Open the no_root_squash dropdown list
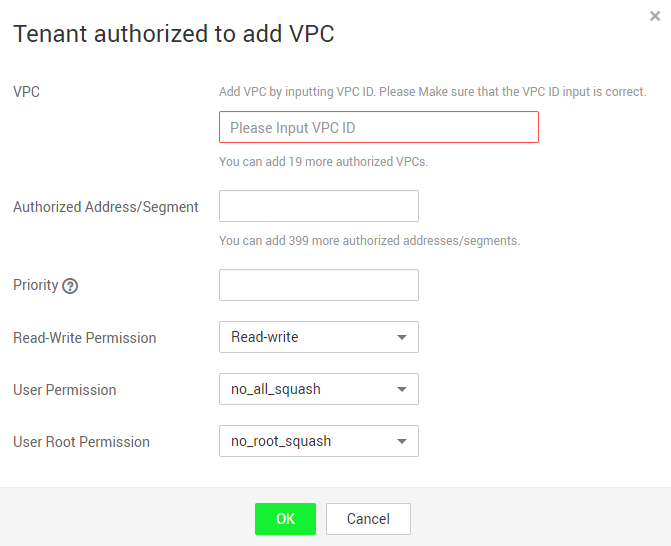Screen dimensions: 671x546 point(319,441)
